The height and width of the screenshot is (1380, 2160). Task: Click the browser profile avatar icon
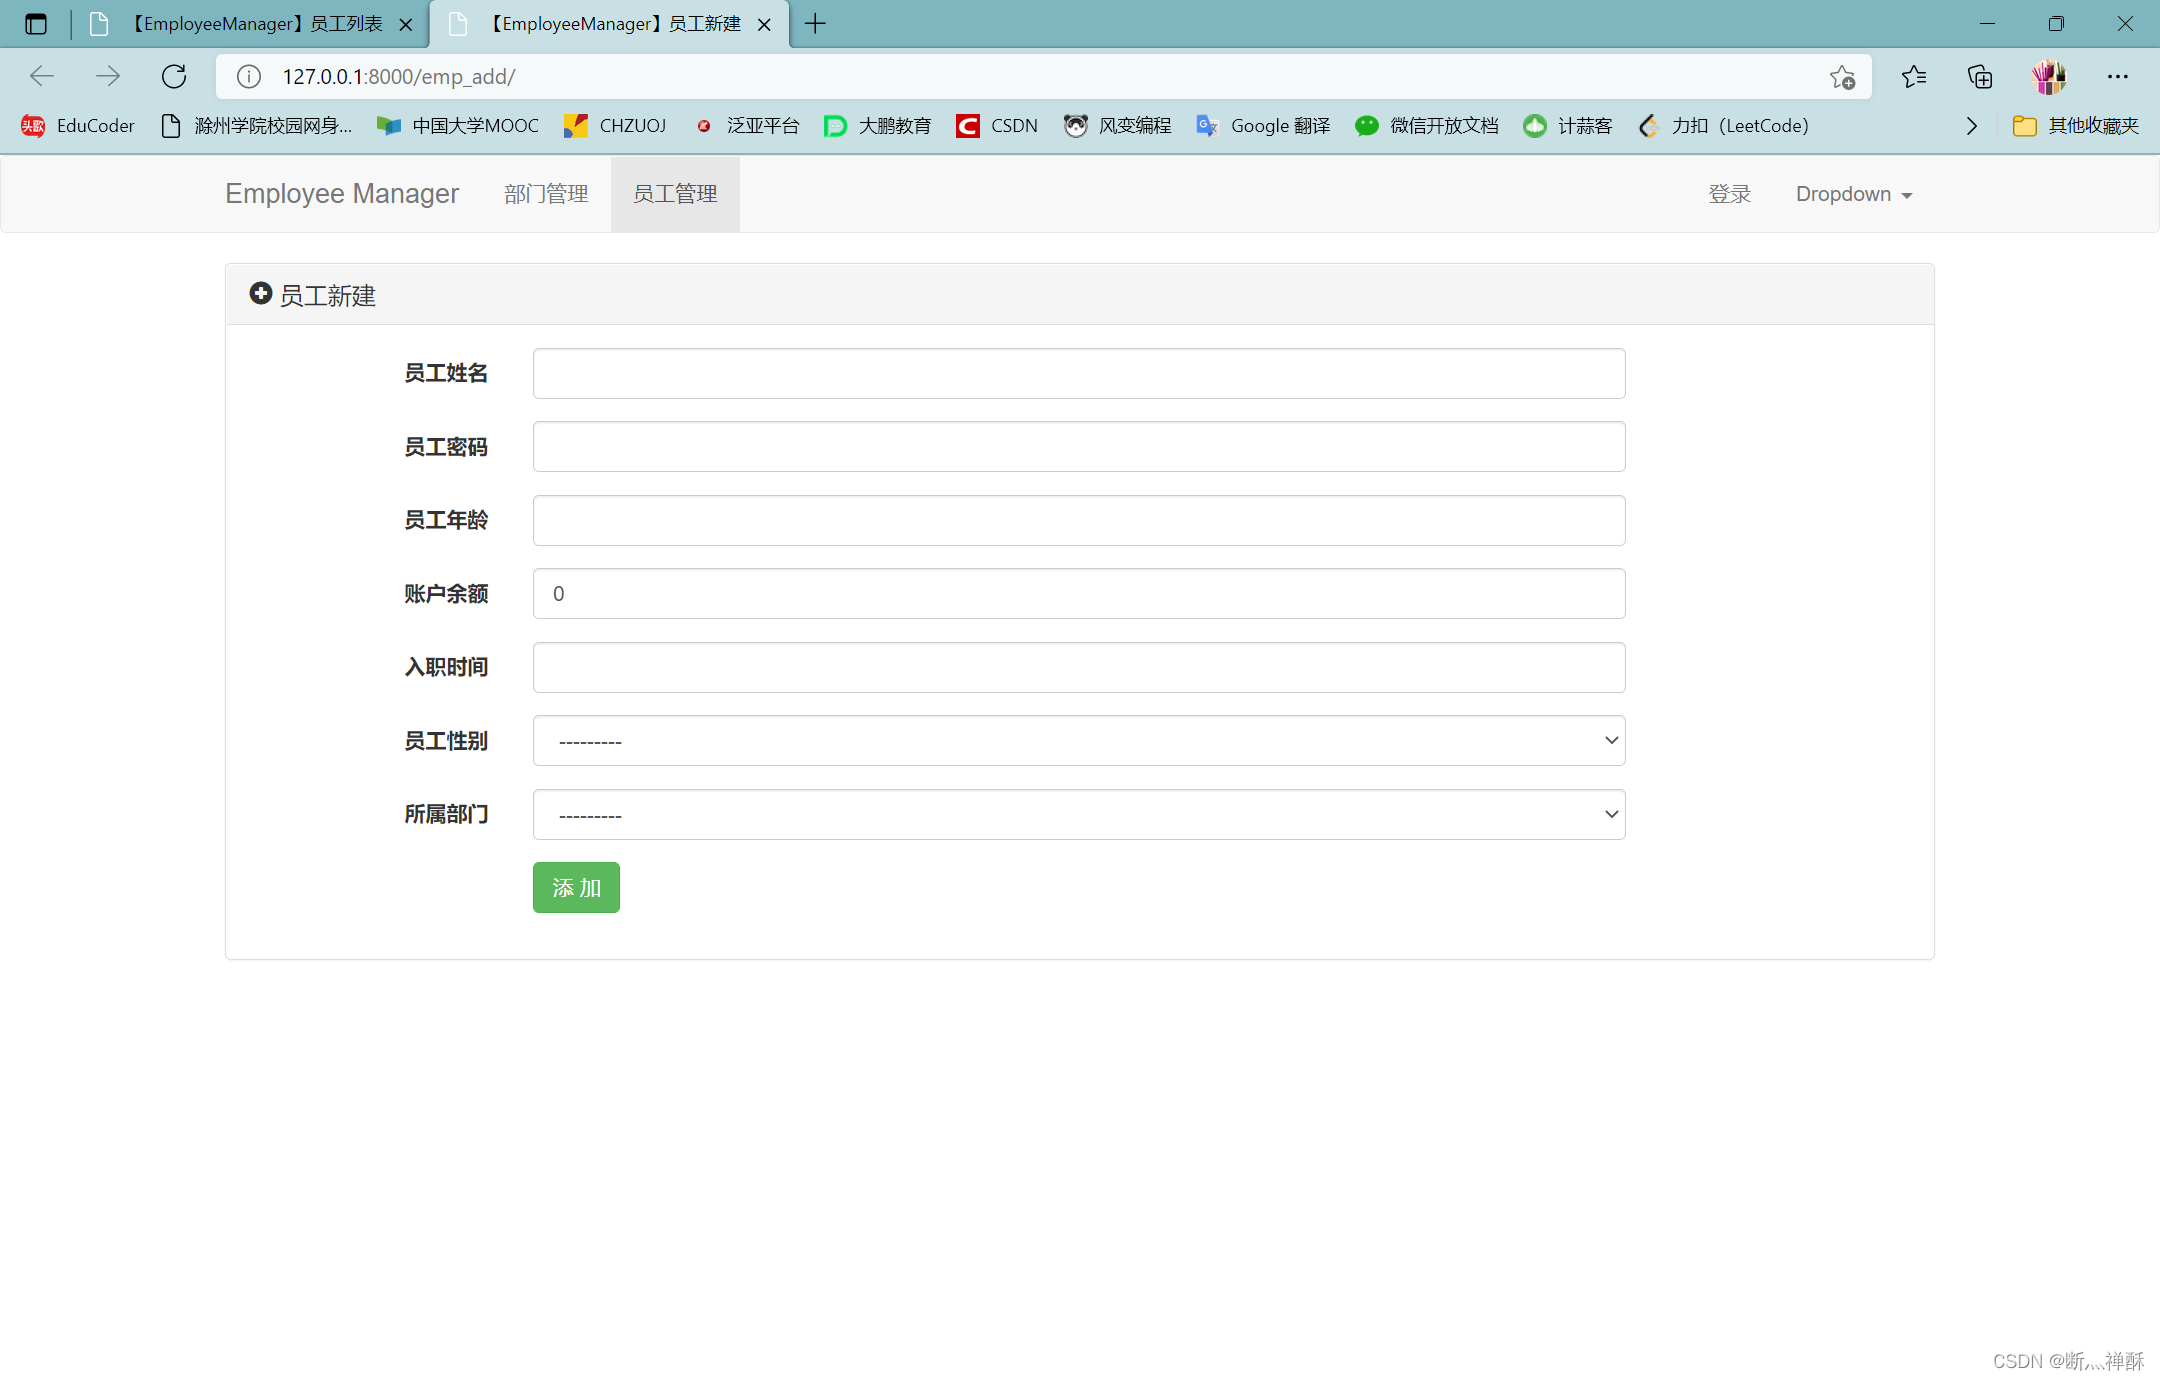(2048, 76)
